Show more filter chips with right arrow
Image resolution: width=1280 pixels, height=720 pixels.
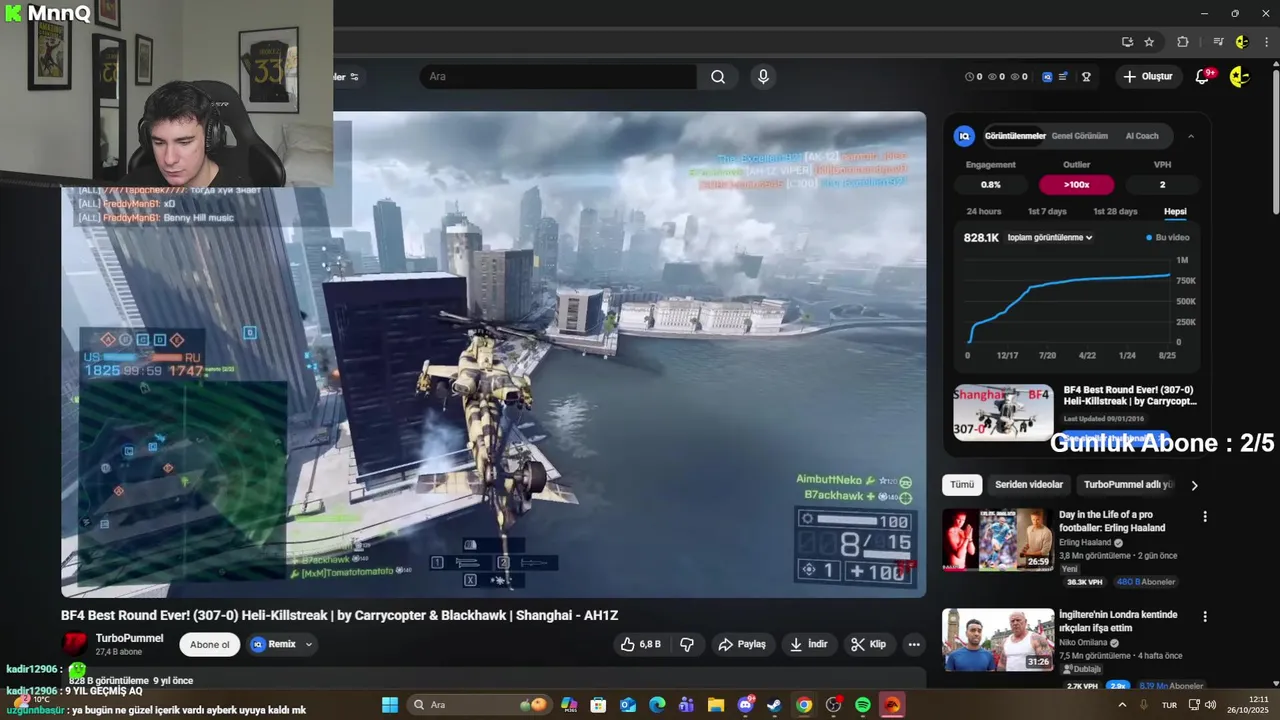click(1193, 485)
